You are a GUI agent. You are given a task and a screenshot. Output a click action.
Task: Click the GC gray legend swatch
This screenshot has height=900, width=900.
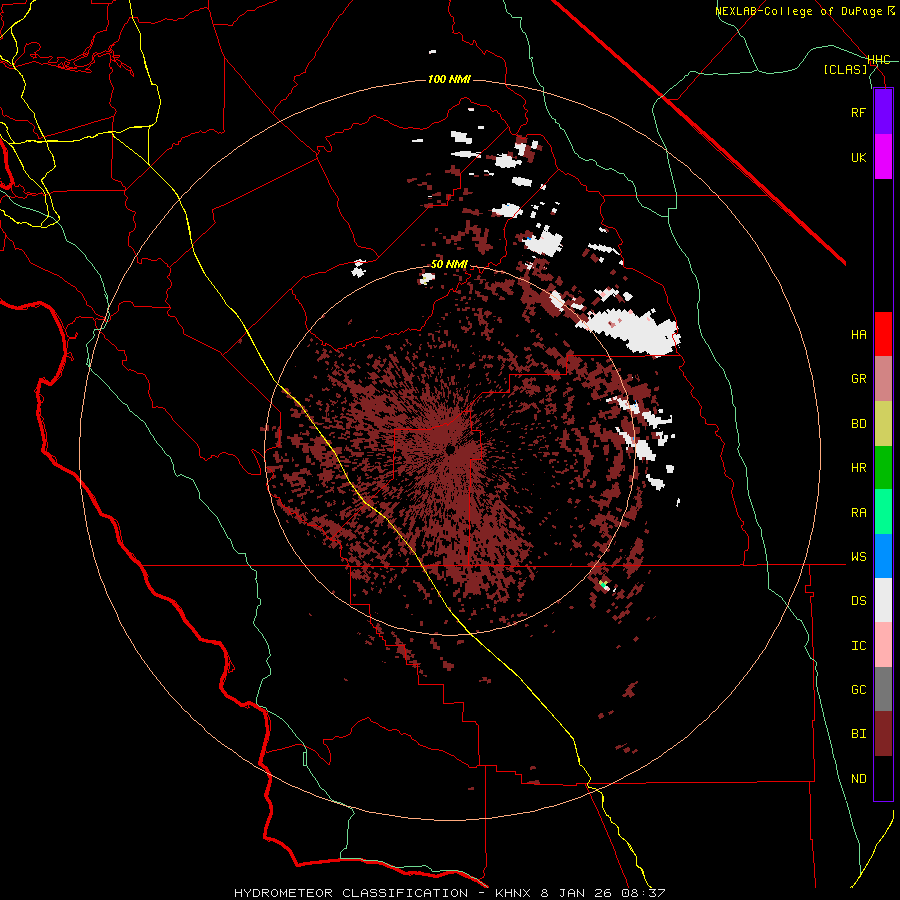point(883,689)
